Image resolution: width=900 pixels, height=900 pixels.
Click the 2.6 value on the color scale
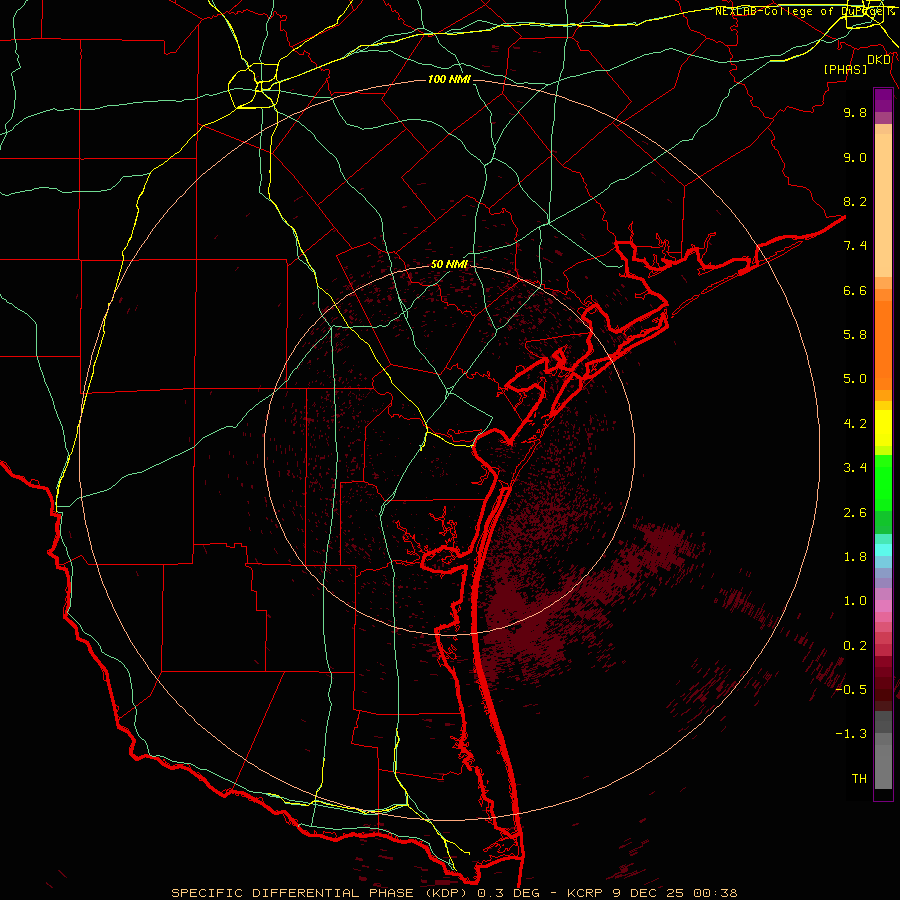(855, 513)
